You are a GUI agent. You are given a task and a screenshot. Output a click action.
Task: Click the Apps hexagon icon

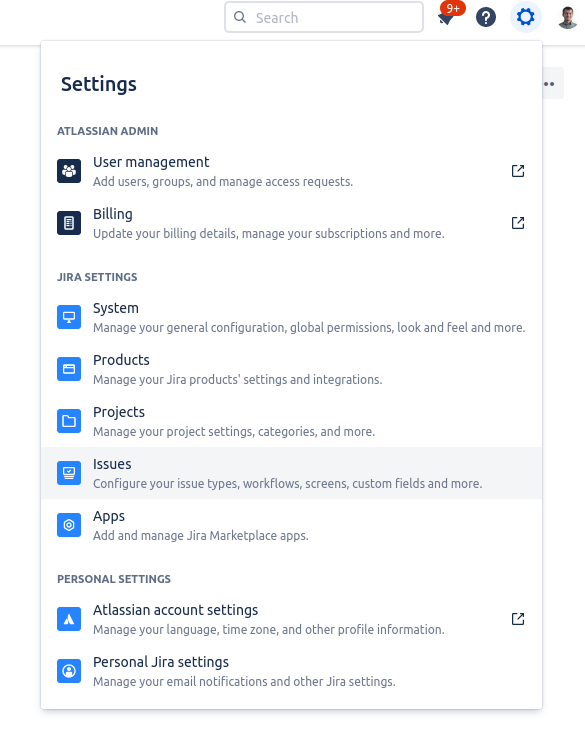click(x=69, y=525)
